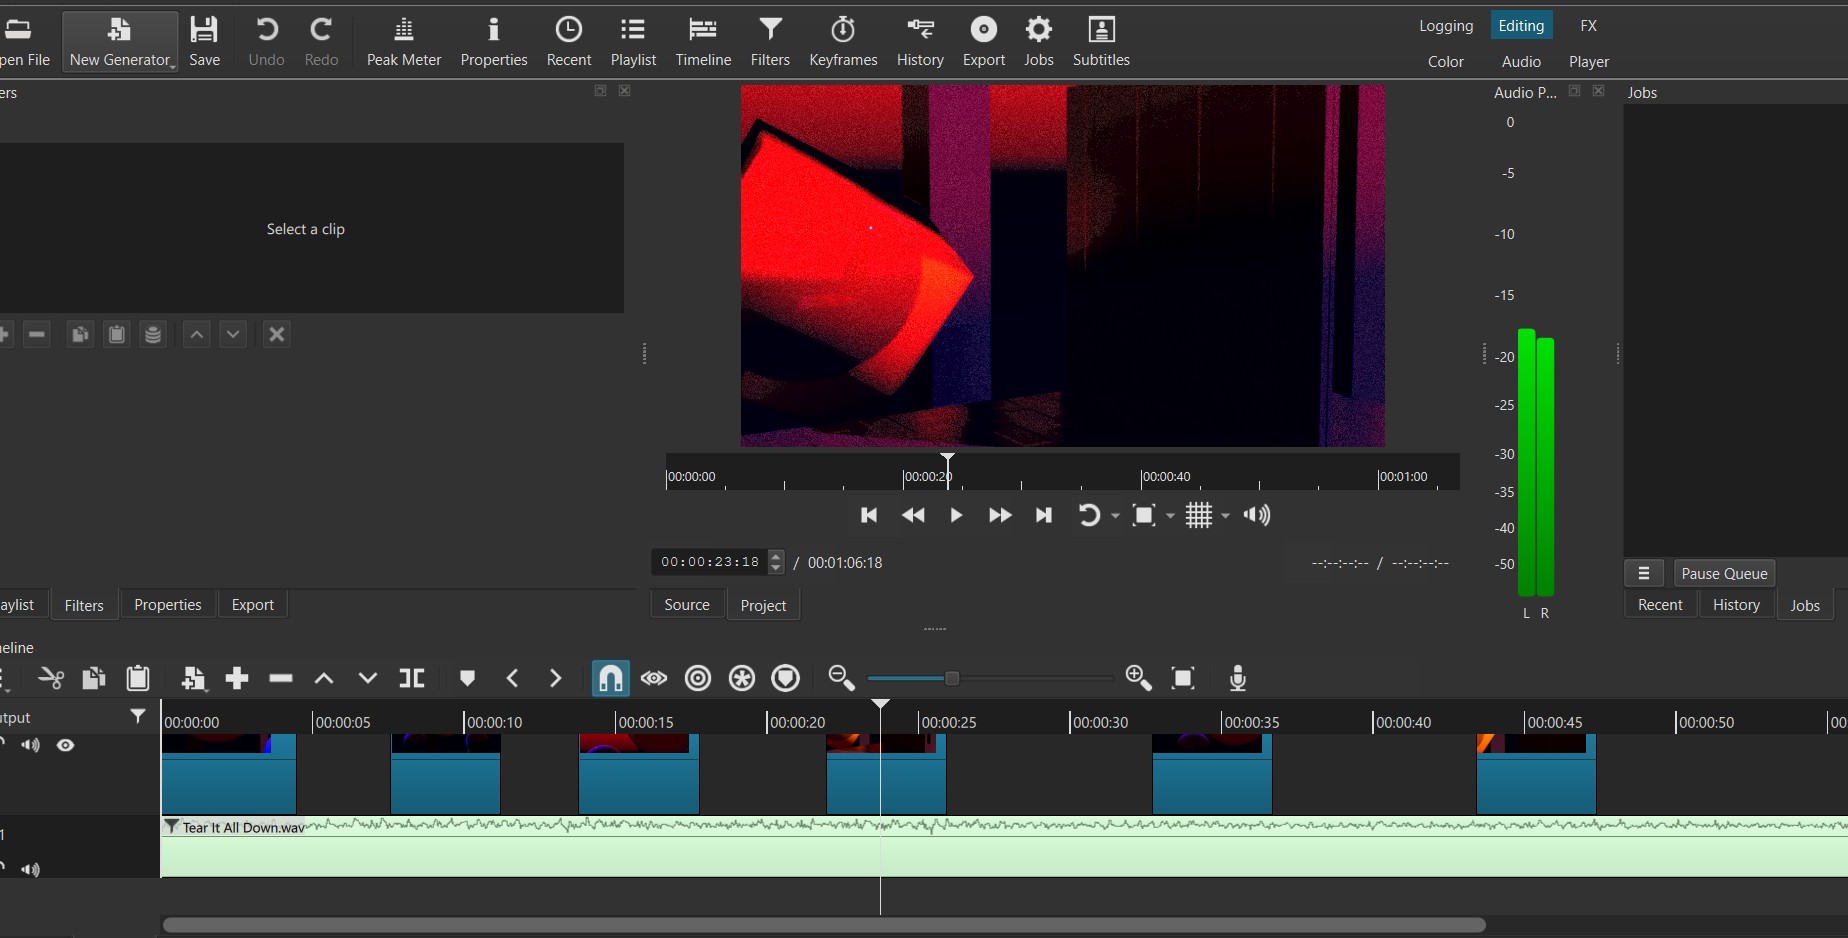Switch to the Project player tab

763,605
